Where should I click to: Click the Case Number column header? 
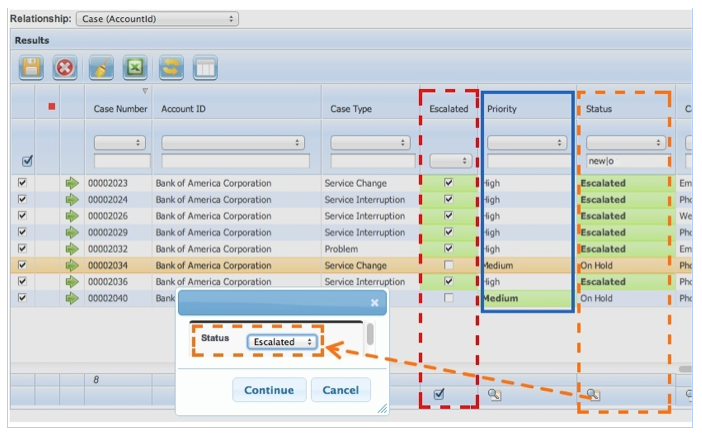point(120,109)
